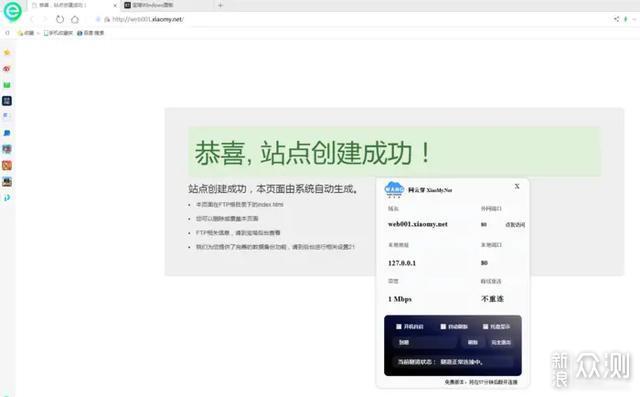
Task: Open a new tab with plus icon
Action: [220, 5]
